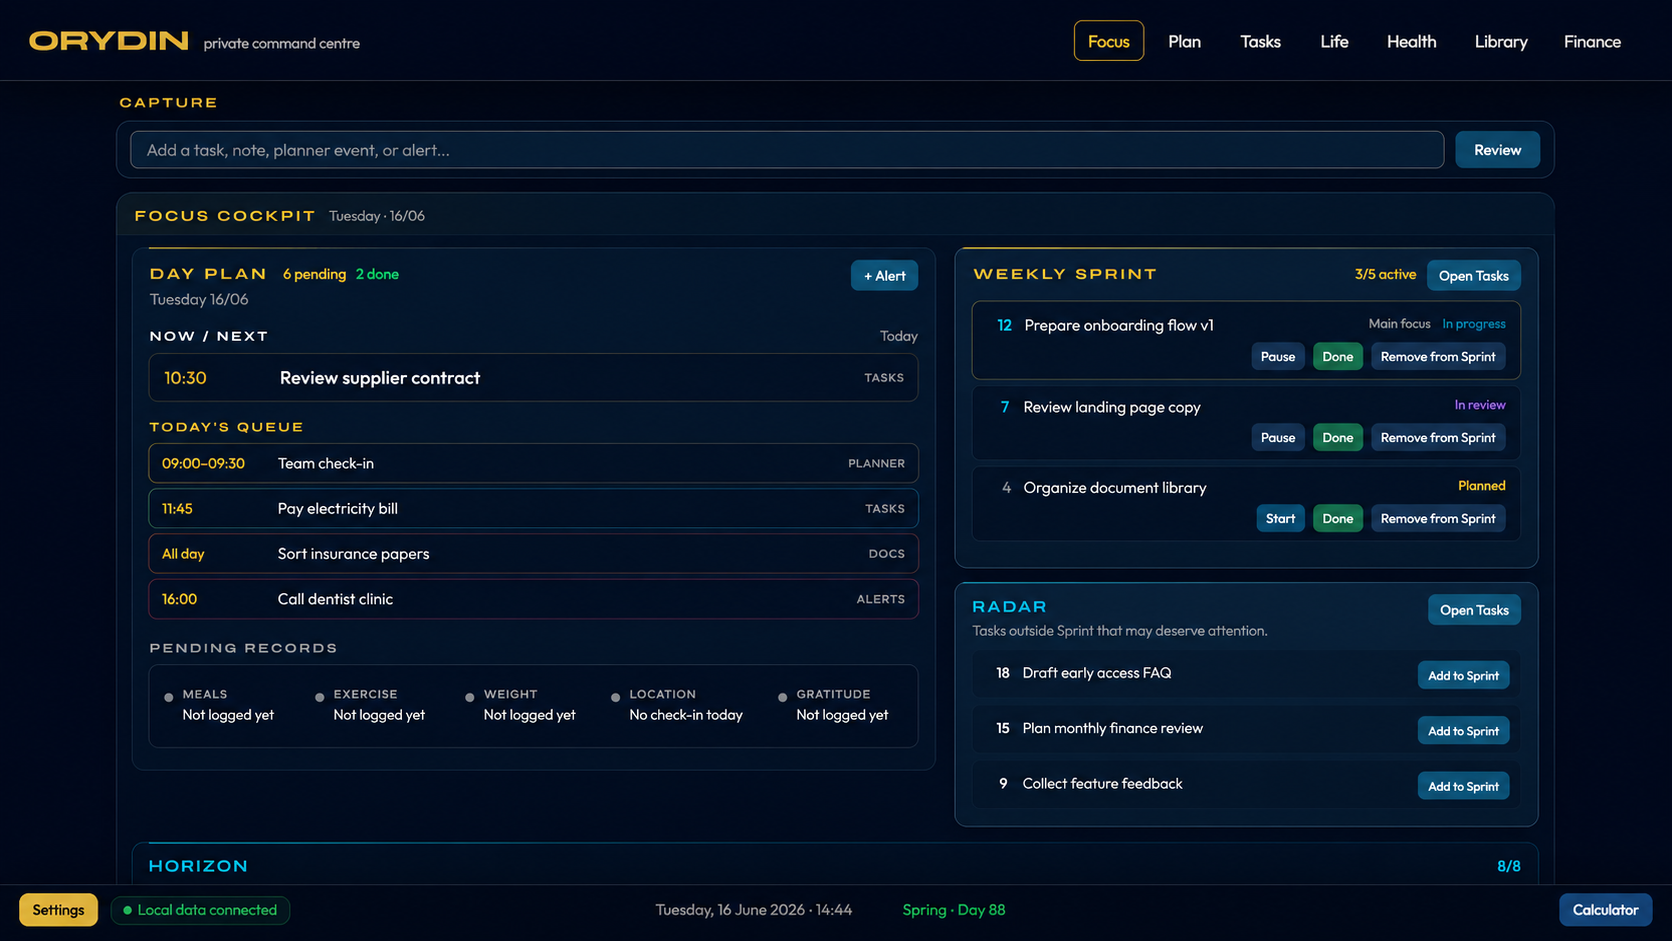Log the Weight pending record
Image resolution: width=1672 pixels, height=941 pixels.
pyautogui.click(x=520, y=705)
